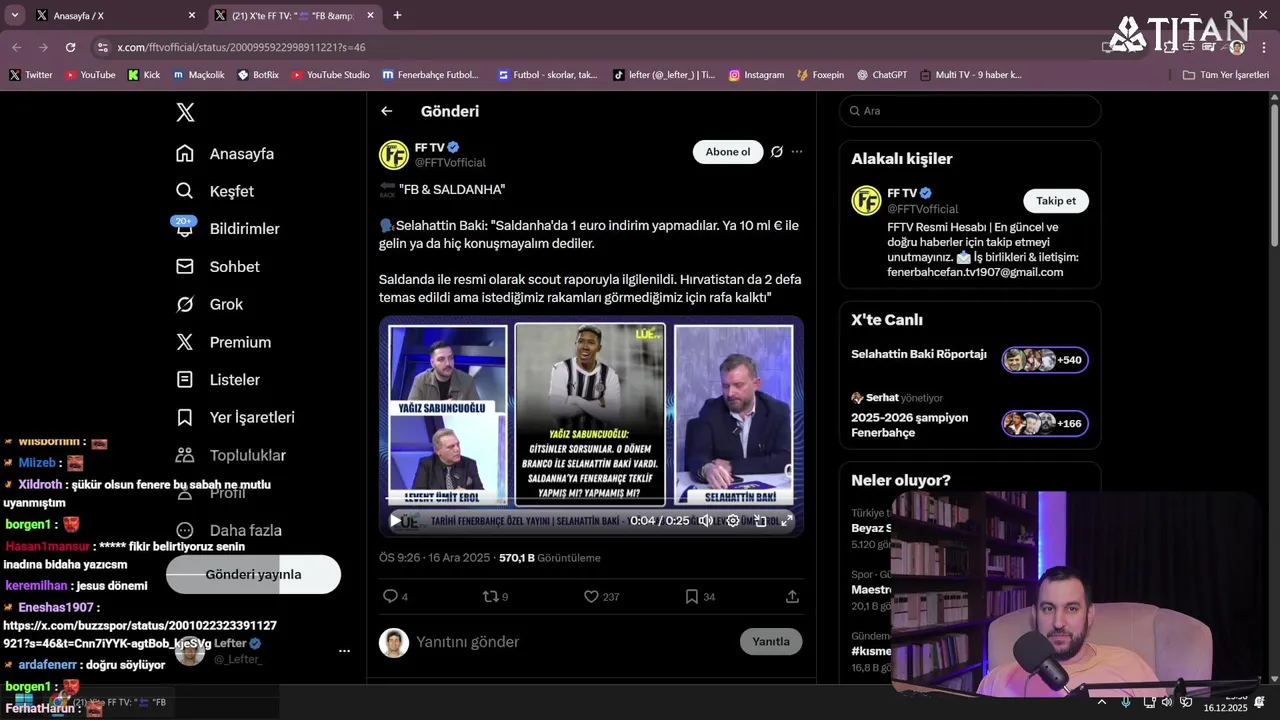
Task: Open Bildirimler notifications
Action: 228,229
